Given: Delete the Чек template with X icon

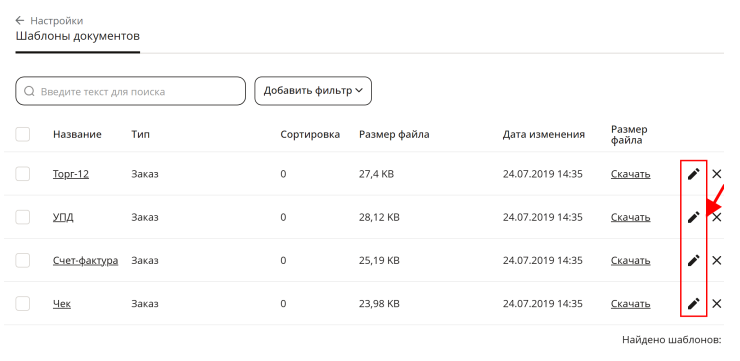Looking at the screenshot, I should (x=716, y=303).
